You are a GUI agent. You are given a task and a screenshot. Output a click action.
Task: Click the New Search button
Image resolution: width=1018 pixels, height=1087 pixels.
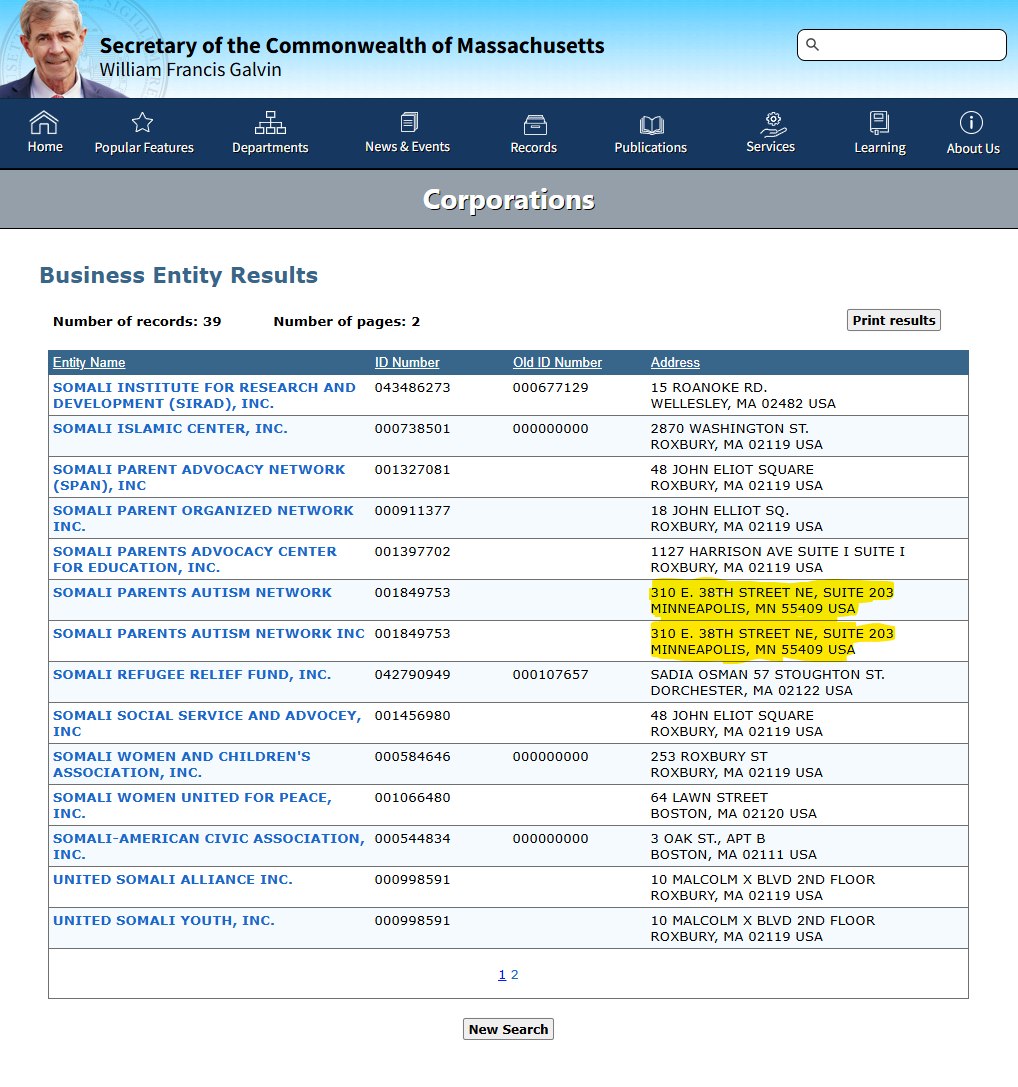pyautogui.click(x=508, y=1029)
